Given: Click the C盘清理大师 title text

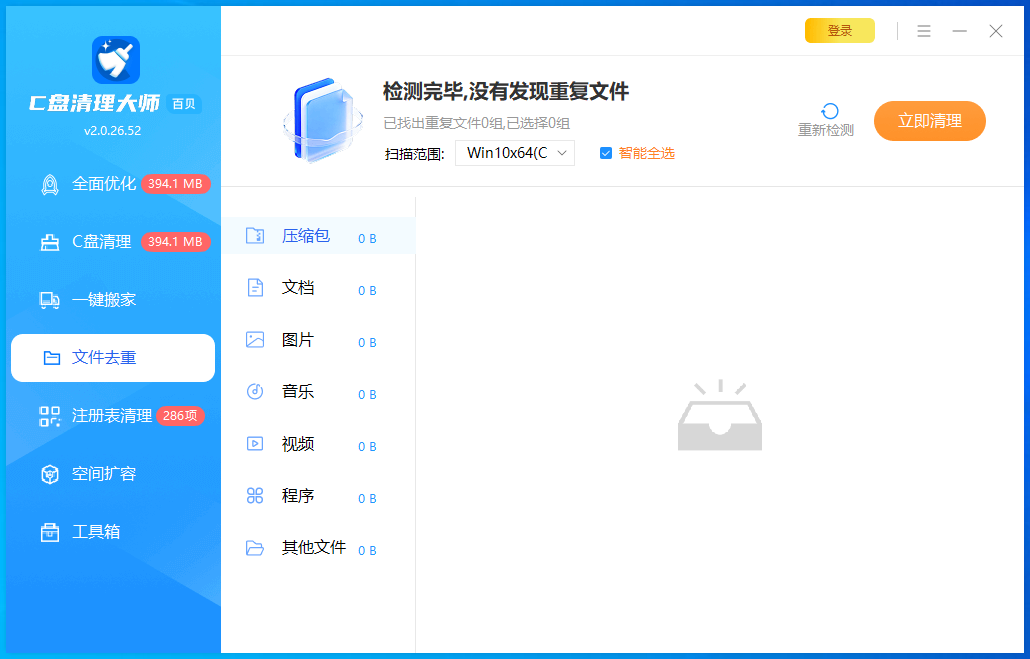Looking at the screenshot, I should (95, 103).
